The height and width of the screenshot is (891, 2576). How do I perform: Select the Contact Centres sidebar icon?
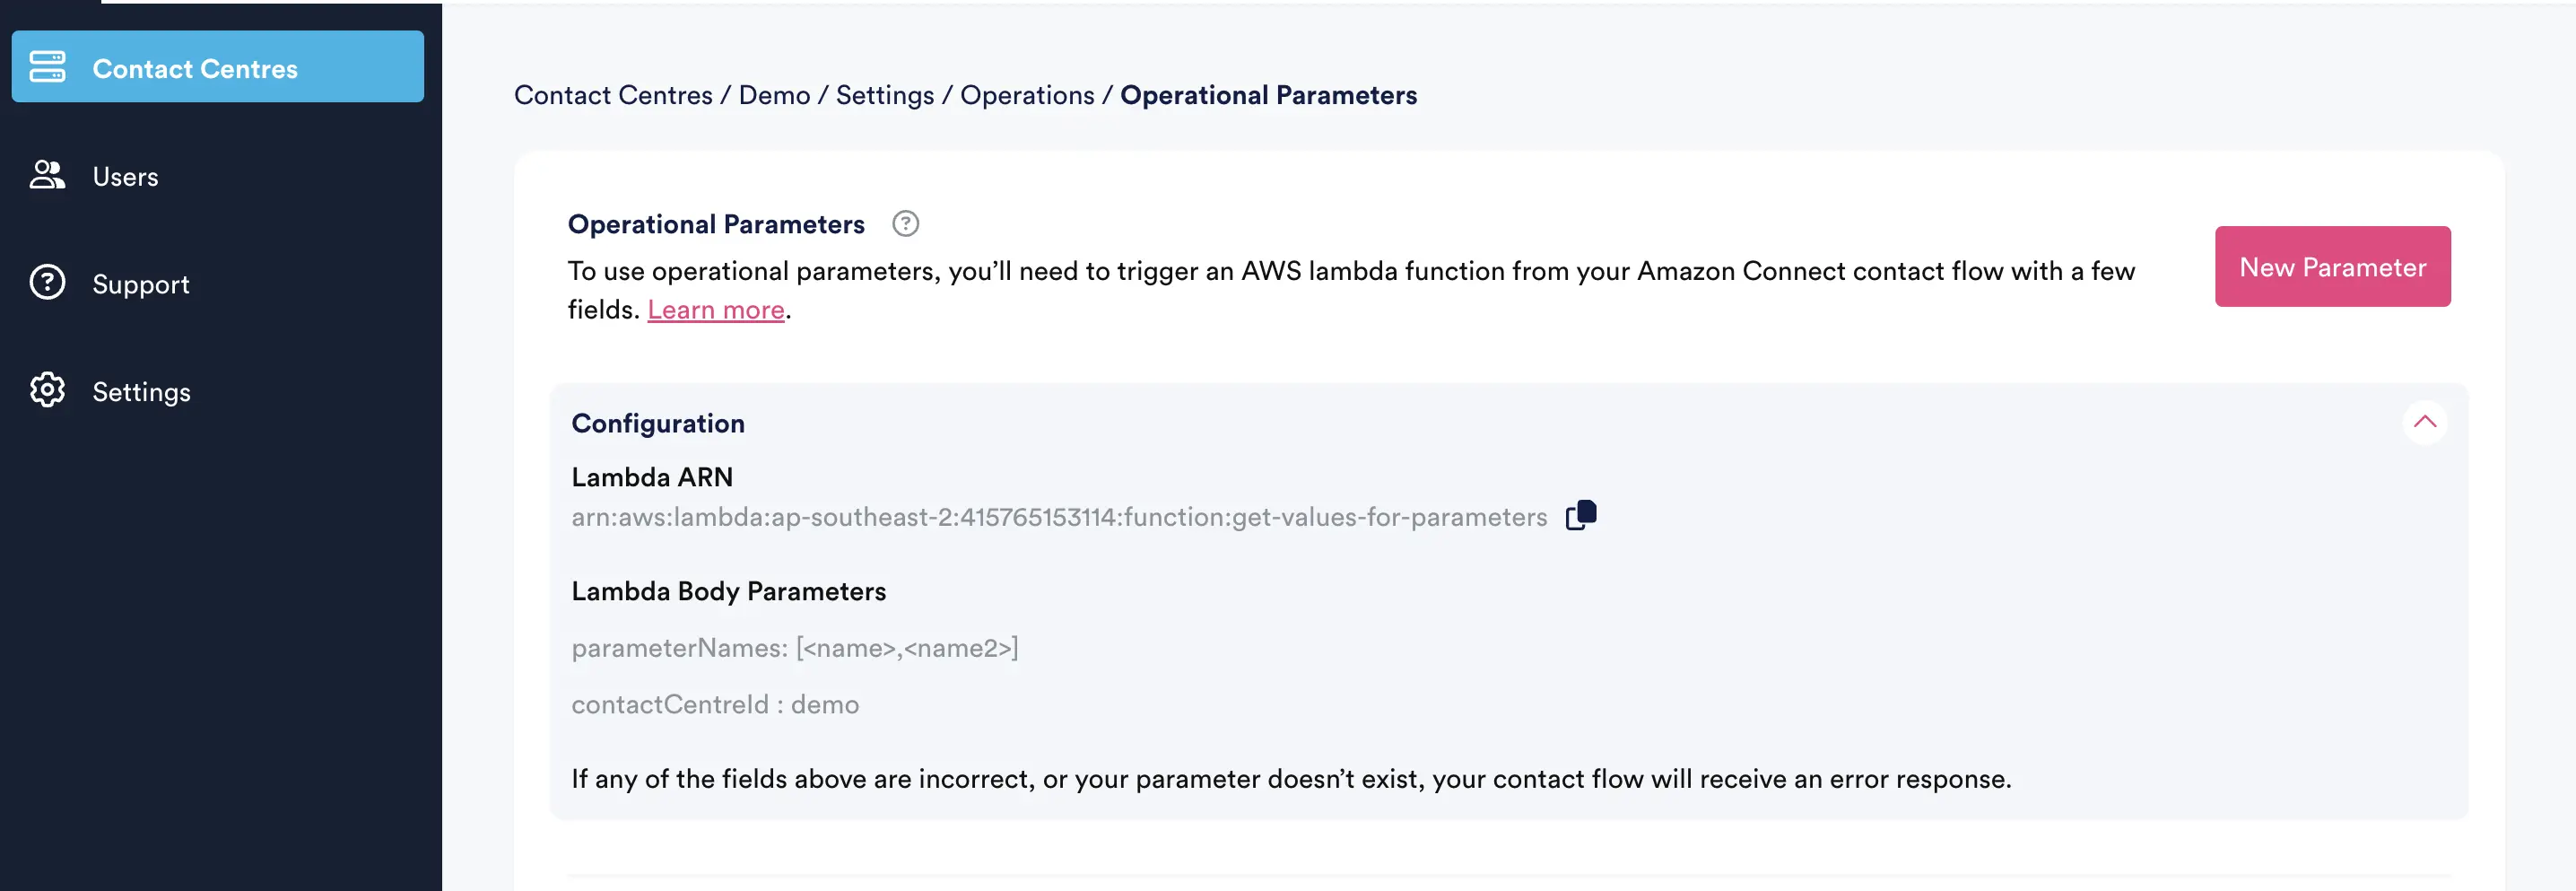(47, 66)
